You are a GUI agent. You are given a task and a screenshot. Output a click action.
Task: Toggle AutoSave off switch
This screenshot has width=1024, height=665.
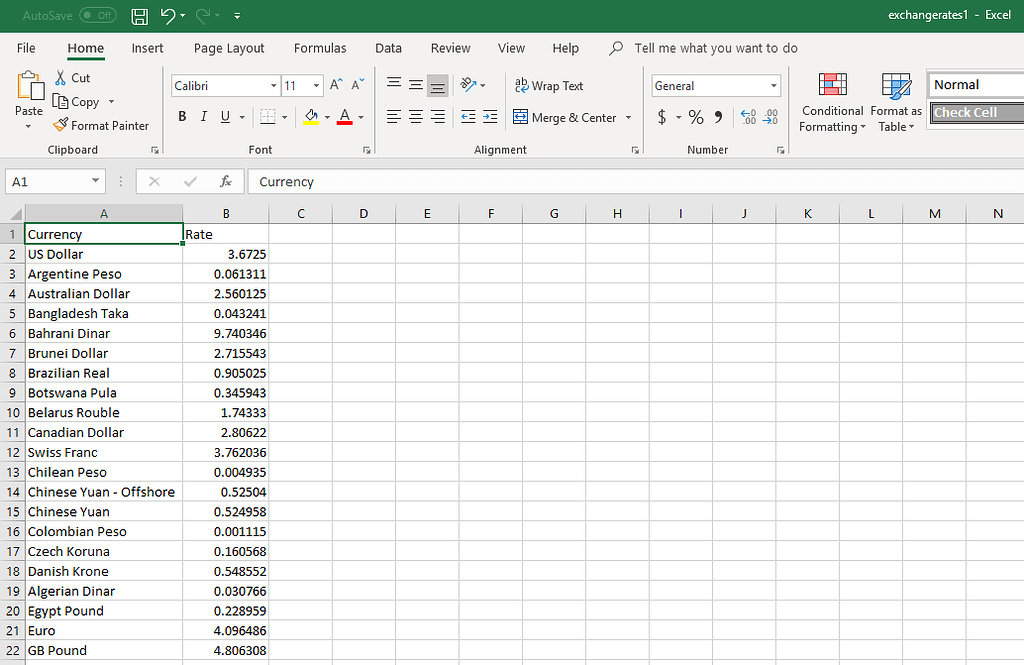pos(97,15)
